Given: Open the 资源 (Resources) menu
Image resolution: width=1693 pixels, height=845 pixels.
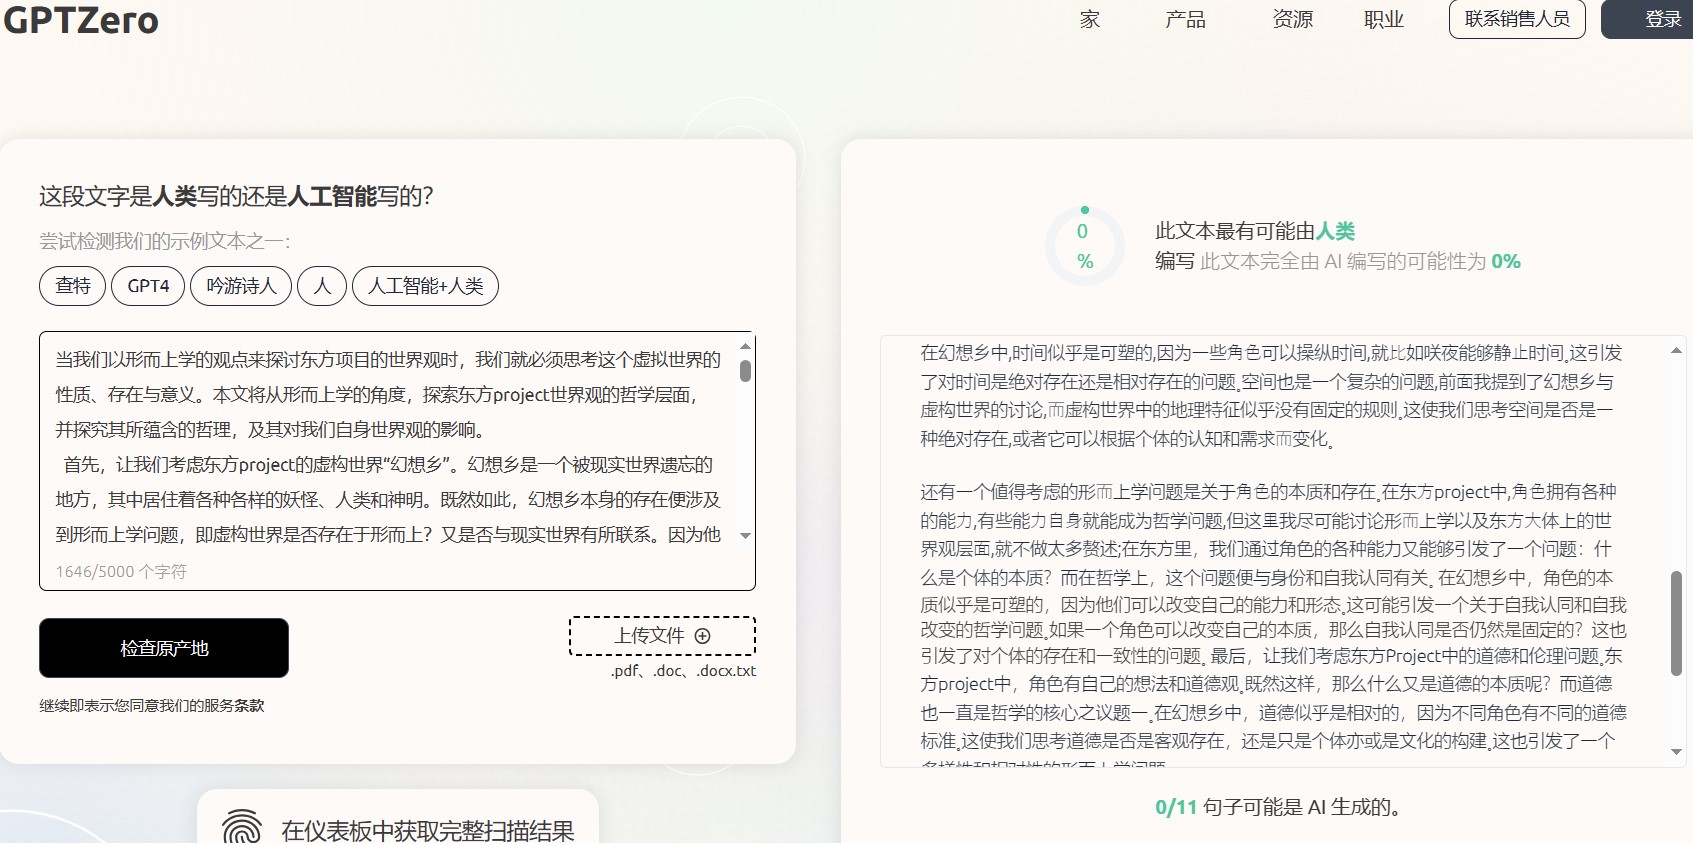Looking at the screenshot, I should pyautogui.click(x=1292, y=19).
